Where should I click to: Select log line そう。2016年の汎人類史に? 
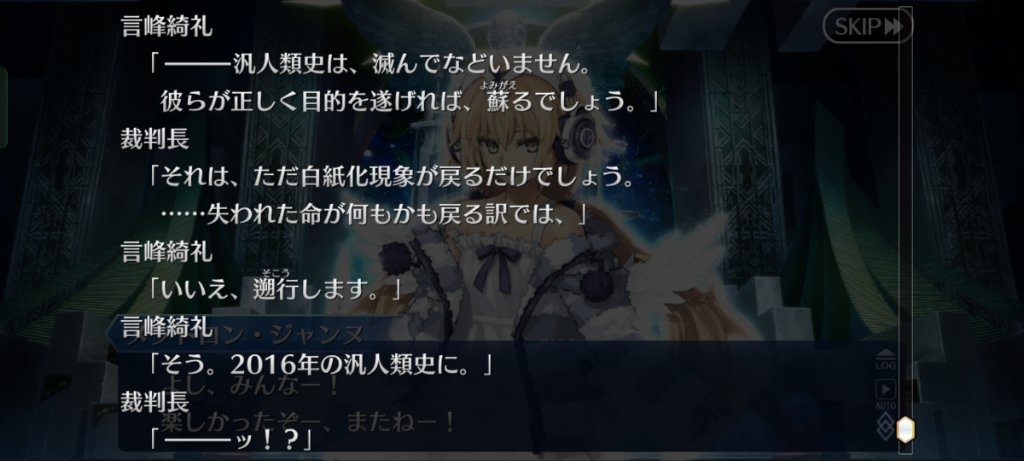(x=321, y=366)
